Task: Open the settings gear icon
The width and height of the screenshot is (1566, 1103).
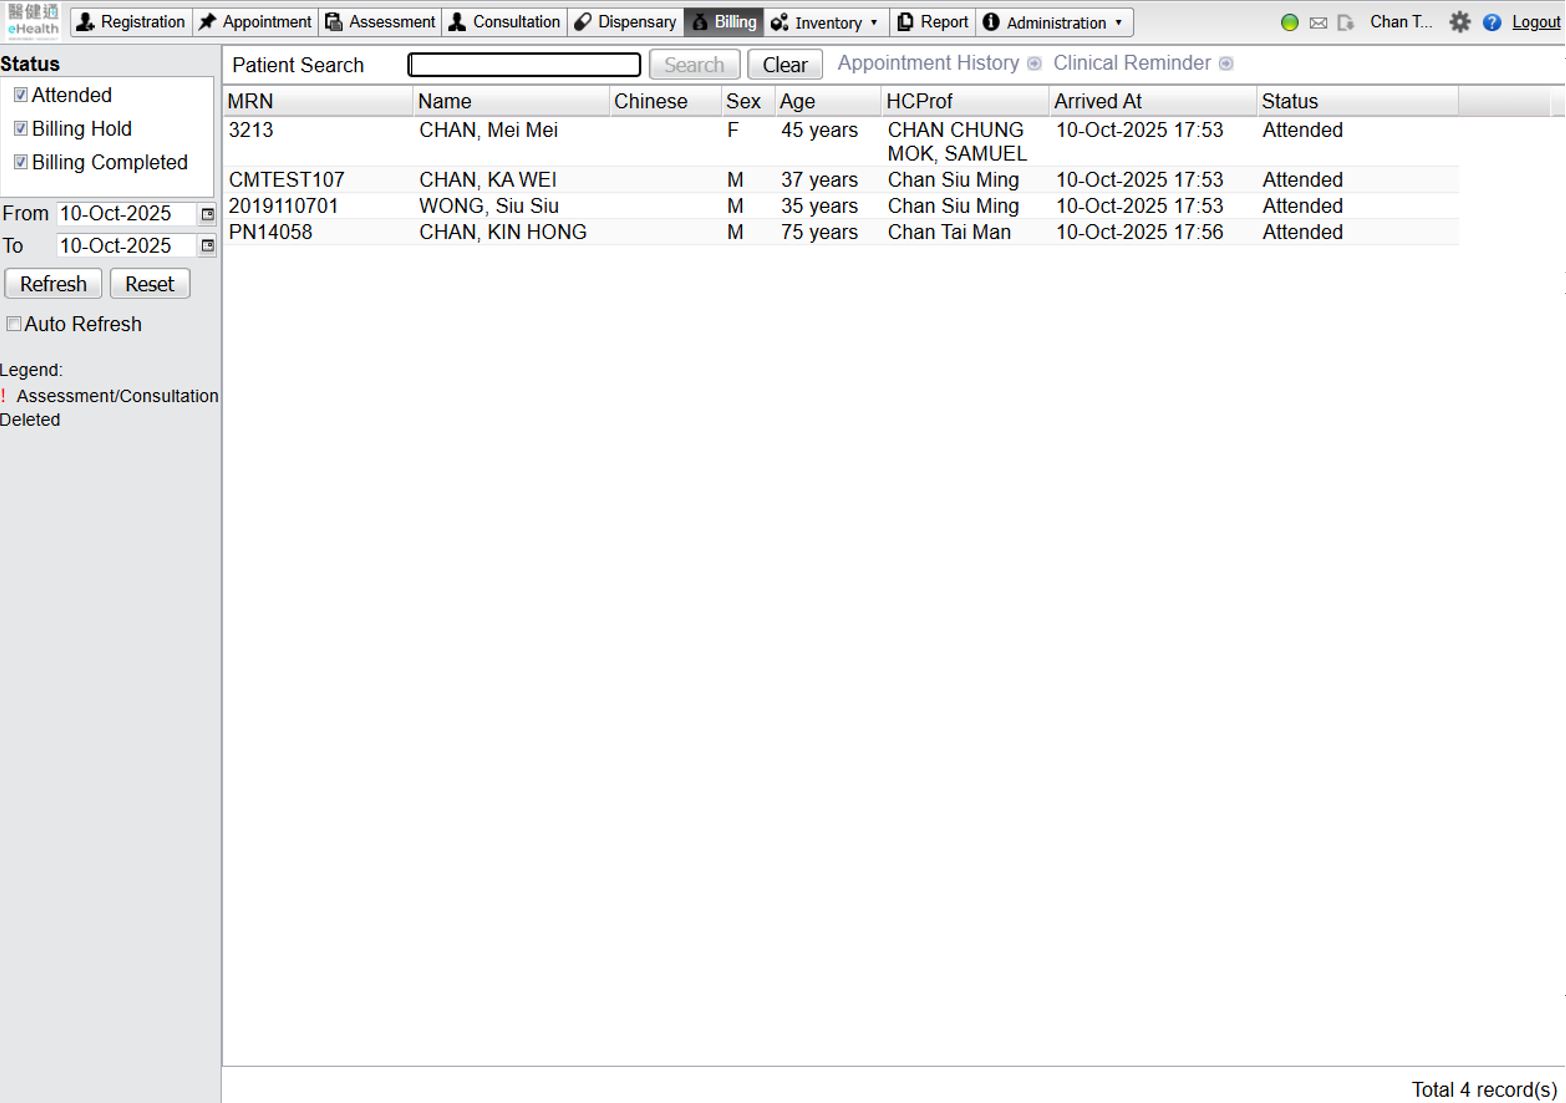Action: [x=1459, y=22]
